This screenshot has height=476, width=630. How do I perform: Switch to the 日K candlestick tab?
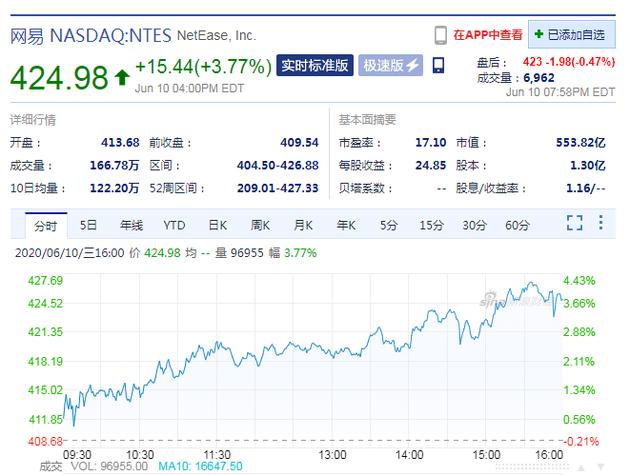tap(218, 225)
